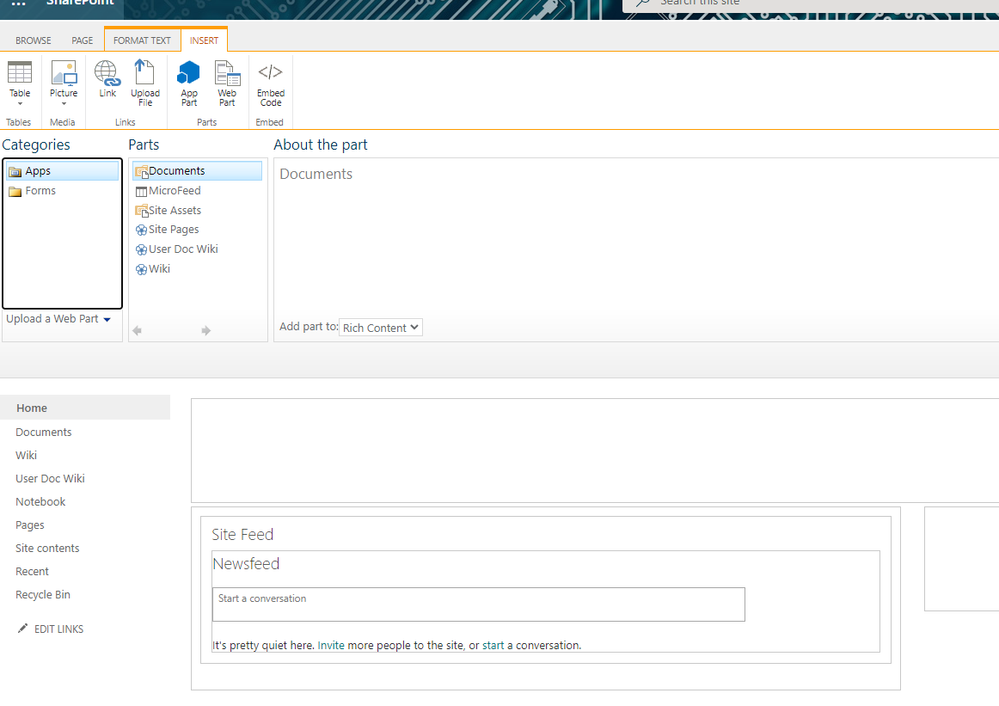Image resolution: width=999 pixels, height=706 pixels.
Task: Insert a Picture from the ribbon
Action: [64, 83]
